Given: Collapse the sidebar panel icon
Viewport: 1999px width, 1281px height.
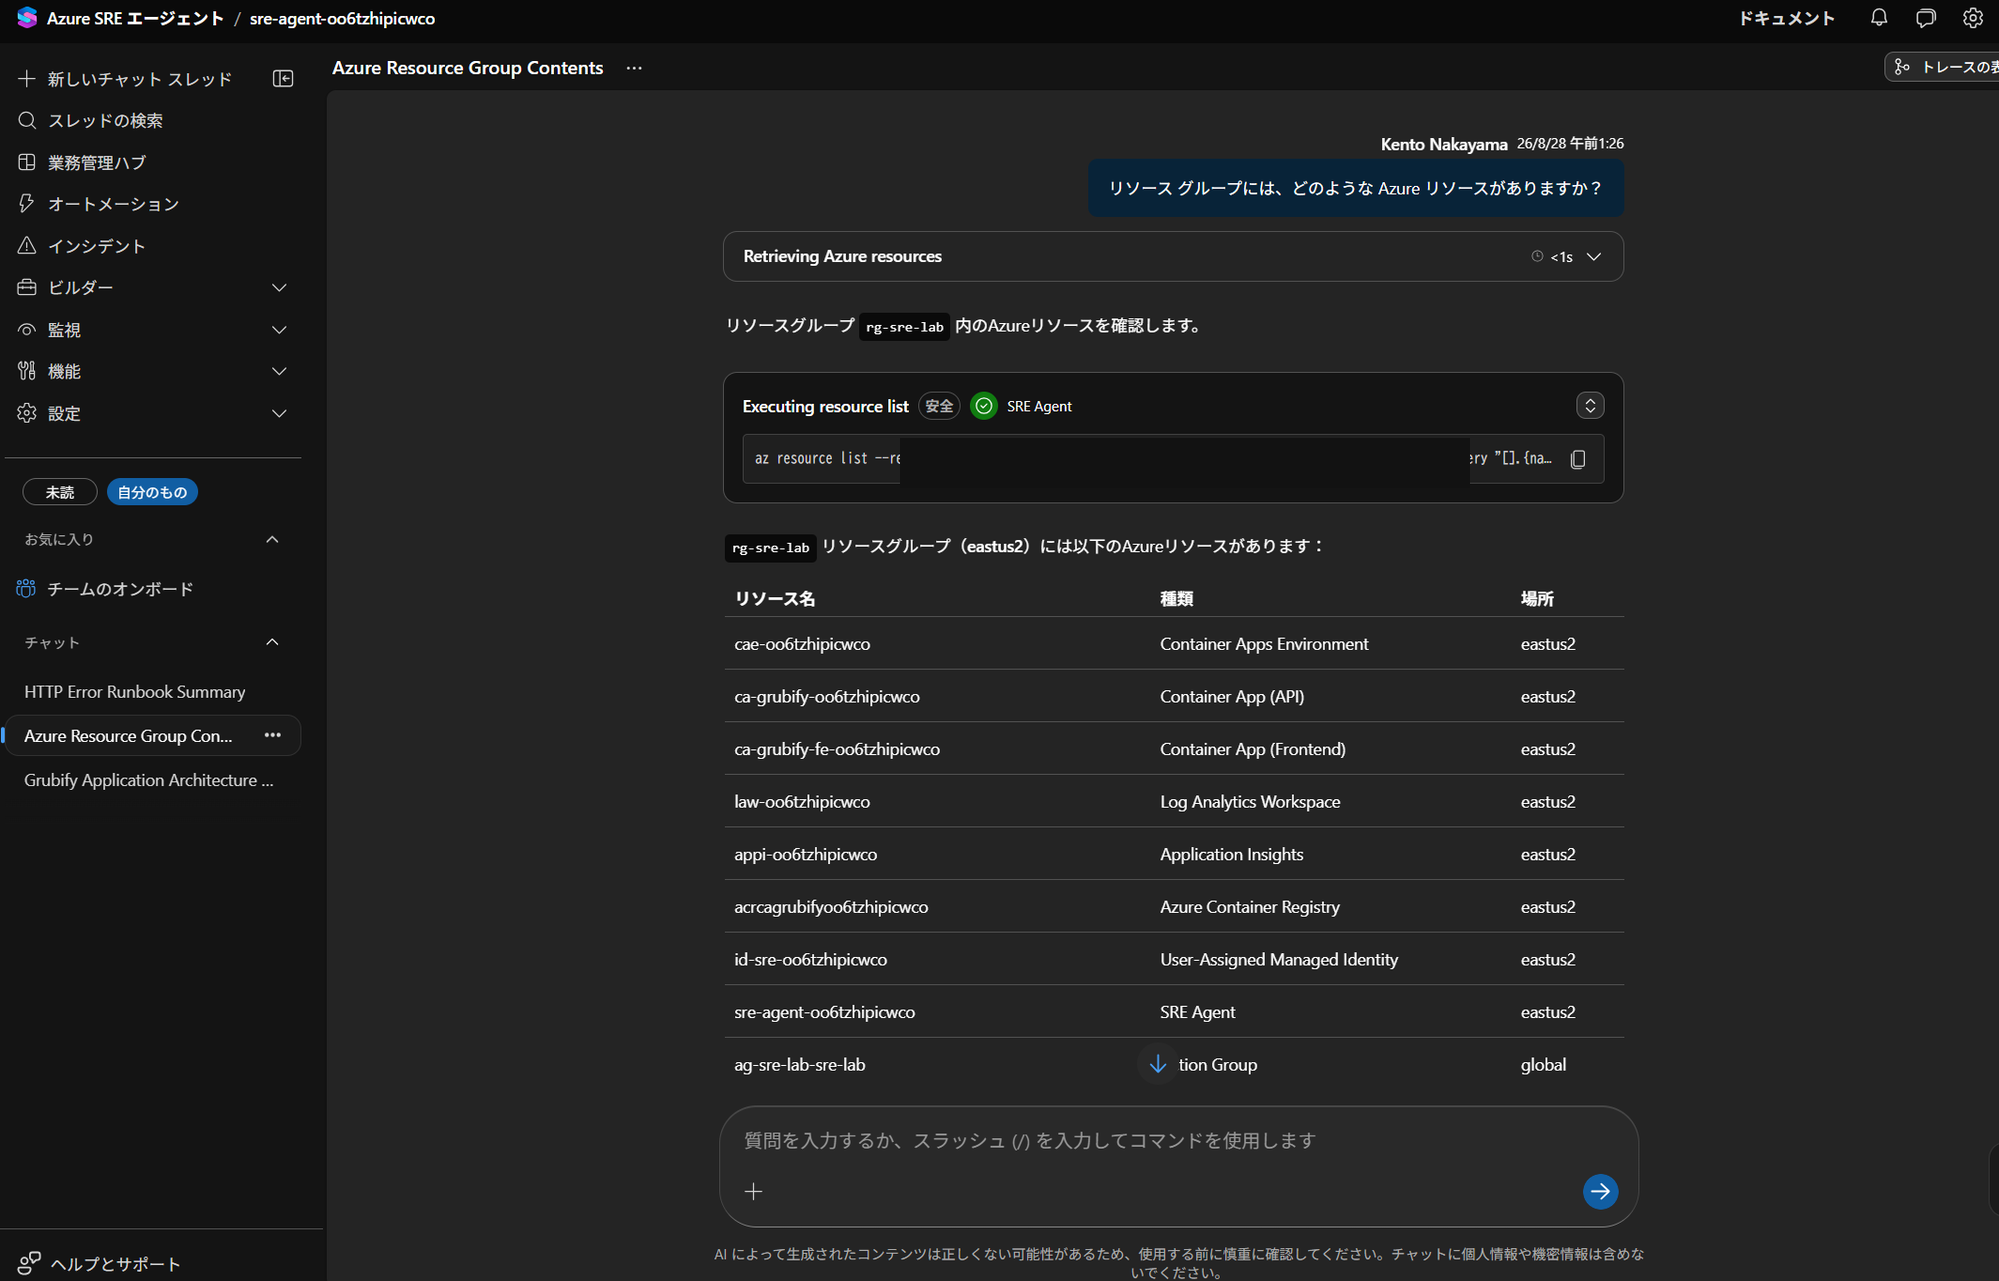Looking at the screenshot, I should tap(283, 78).
